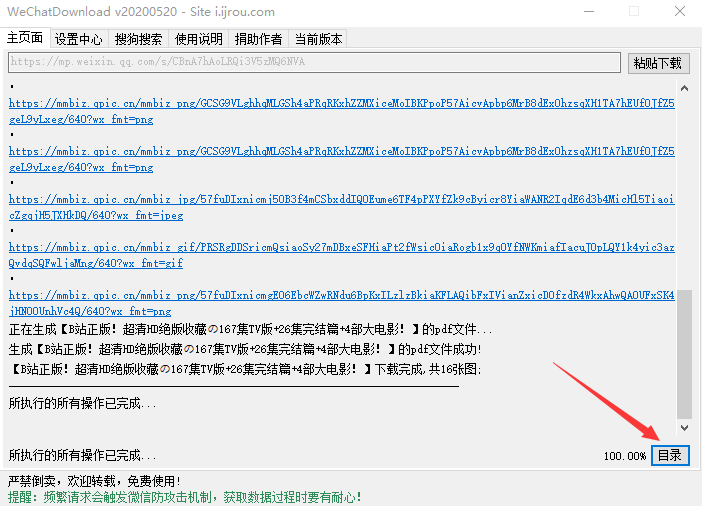Image resolution: width=702 pixels, height=506 pixels.
Task: Click the 100.00% progress value
Action: (x=625, y=456)
